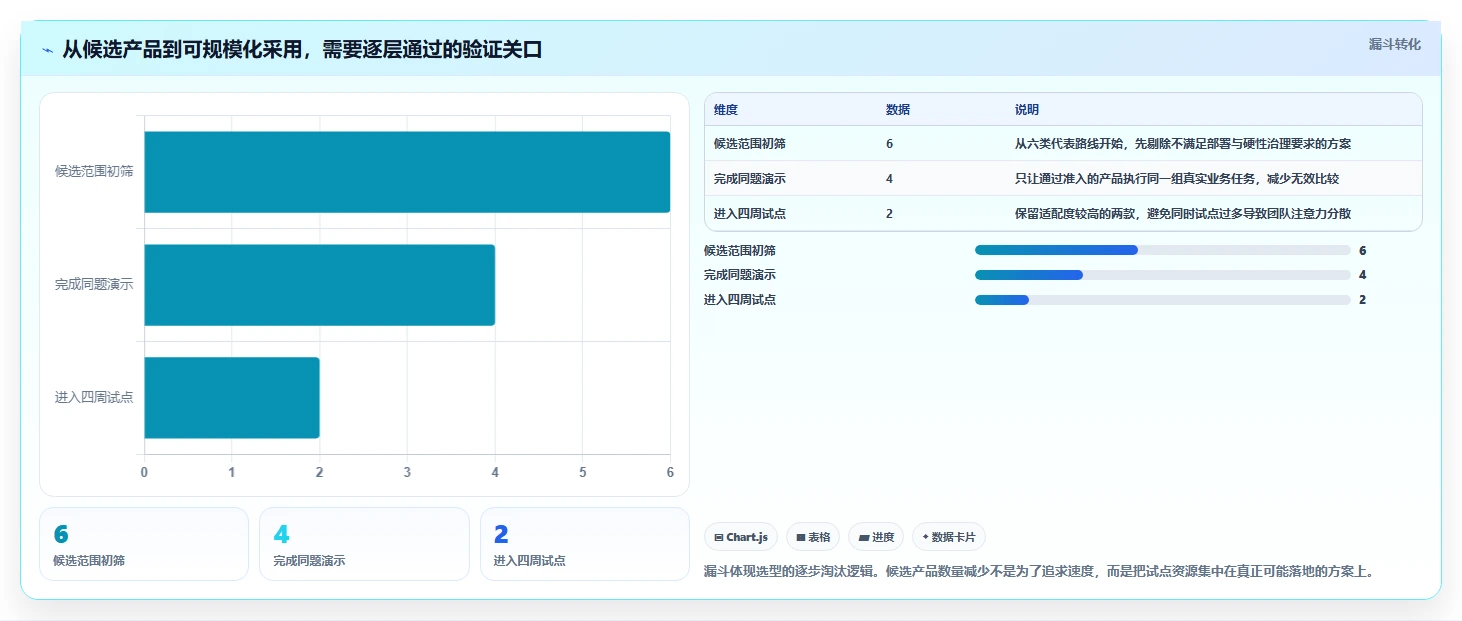
Task: Click x-axis tick label 5
Action: click(583, 472)
